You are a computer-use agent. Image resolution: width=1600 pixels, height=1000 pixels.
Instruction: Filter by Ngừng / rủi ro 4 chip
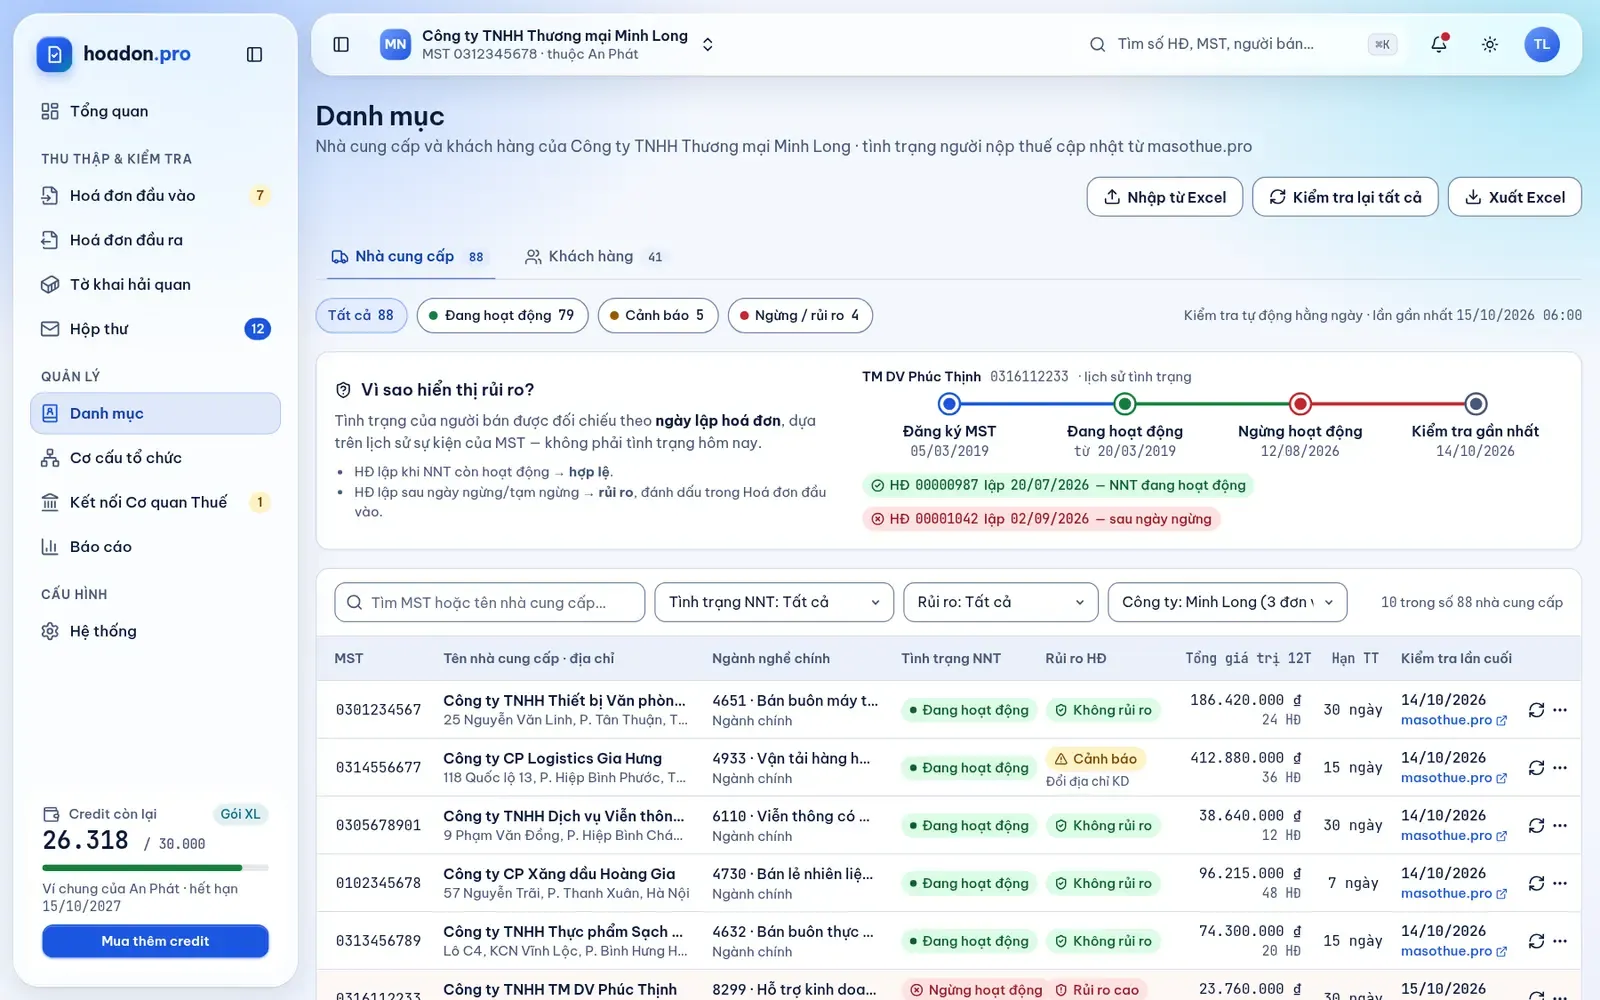[800, 315]
